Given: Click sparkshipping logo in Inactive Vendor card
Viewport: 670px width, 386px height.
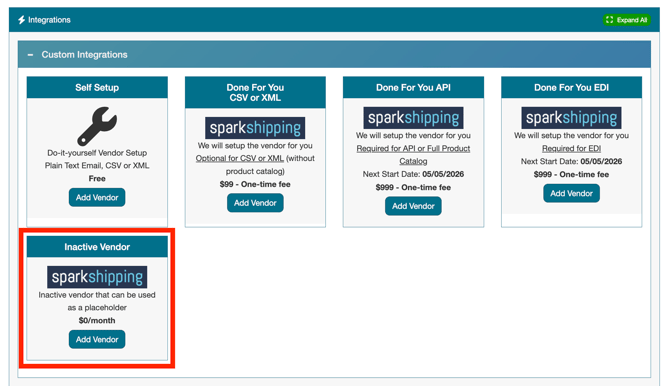Looking at the screenshot, I should click(x=97, y=277).
